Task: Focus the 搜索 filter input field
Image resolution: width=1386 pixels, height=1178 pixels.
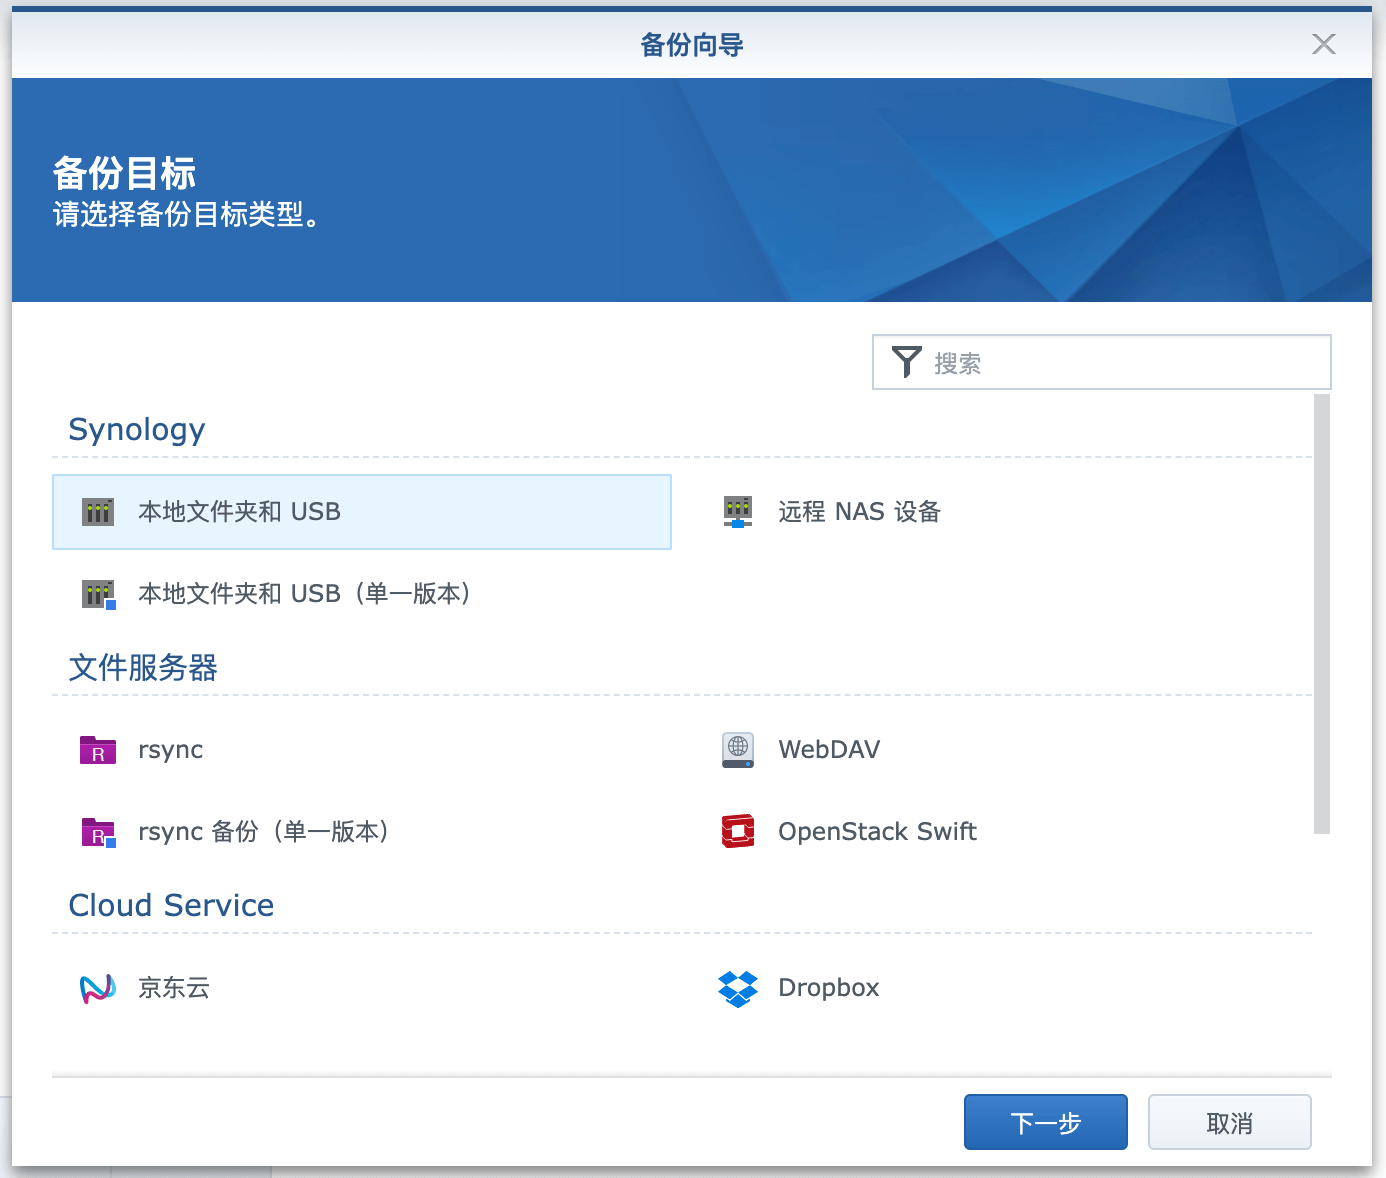Action: (x=1125, y=363)
